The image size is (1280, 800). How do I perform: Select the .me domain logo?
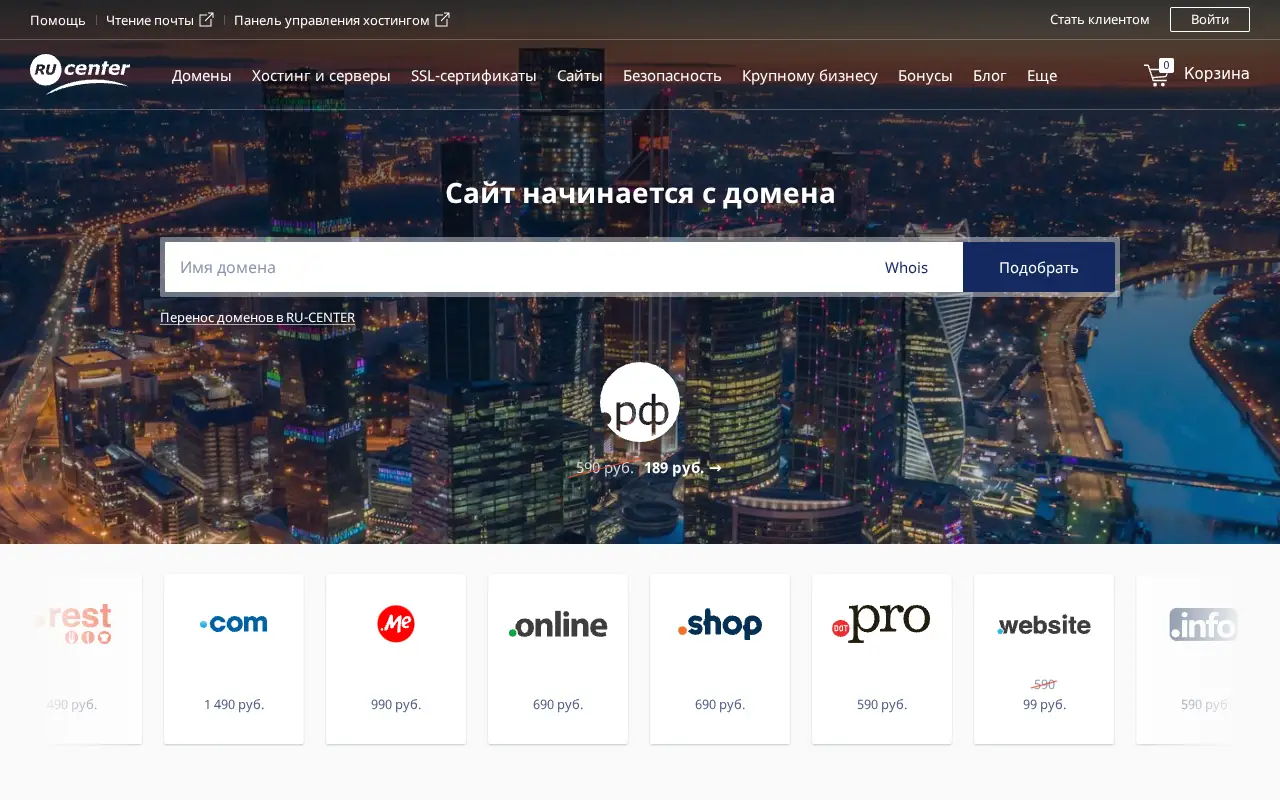click(396, 624)
